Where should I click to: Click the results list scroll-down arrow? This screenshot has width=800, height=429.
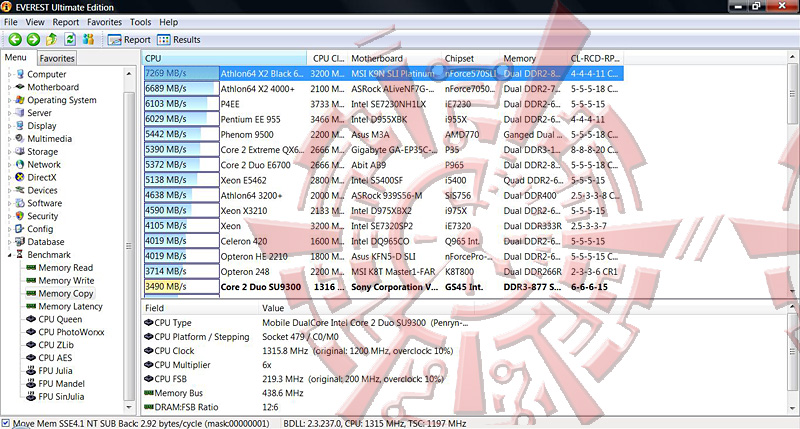793,291
